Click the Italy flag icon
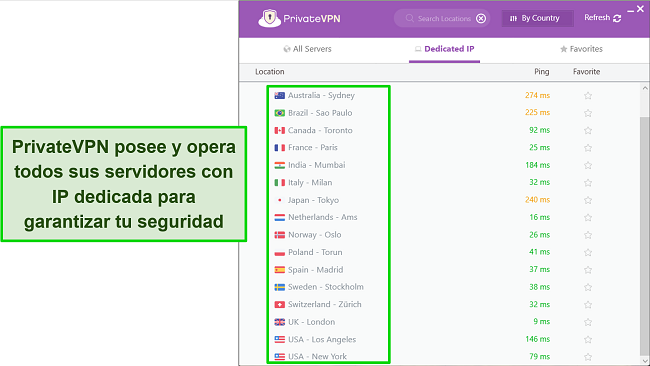Viewport: 650px width, 366px height. click(x=280, y=182)
